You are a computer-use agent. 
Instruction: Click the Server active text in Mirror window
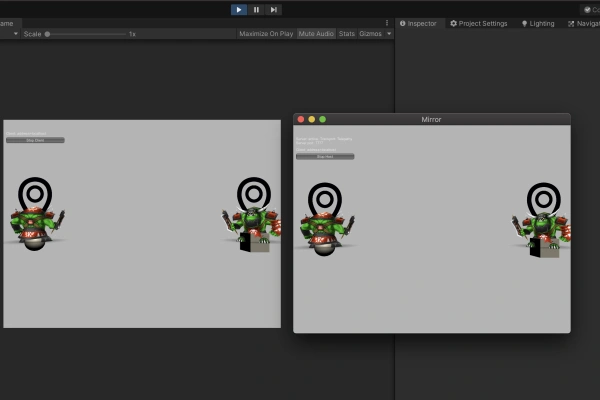pyautogui.click(x=324, y=139)
